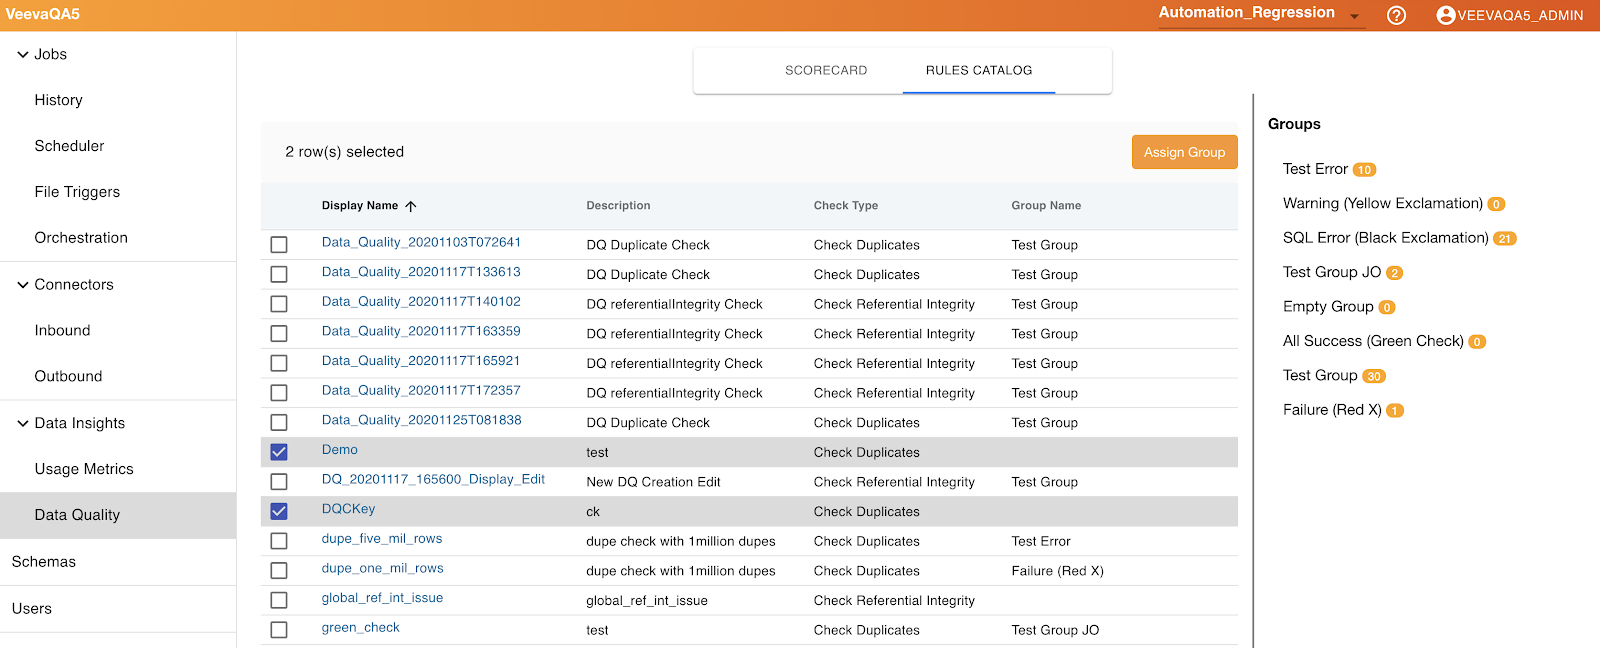The height and width of the screenshot is (648, 1600).
Task: Select the Empty Group entry in Groups
Action: (x=1327, y=307)
